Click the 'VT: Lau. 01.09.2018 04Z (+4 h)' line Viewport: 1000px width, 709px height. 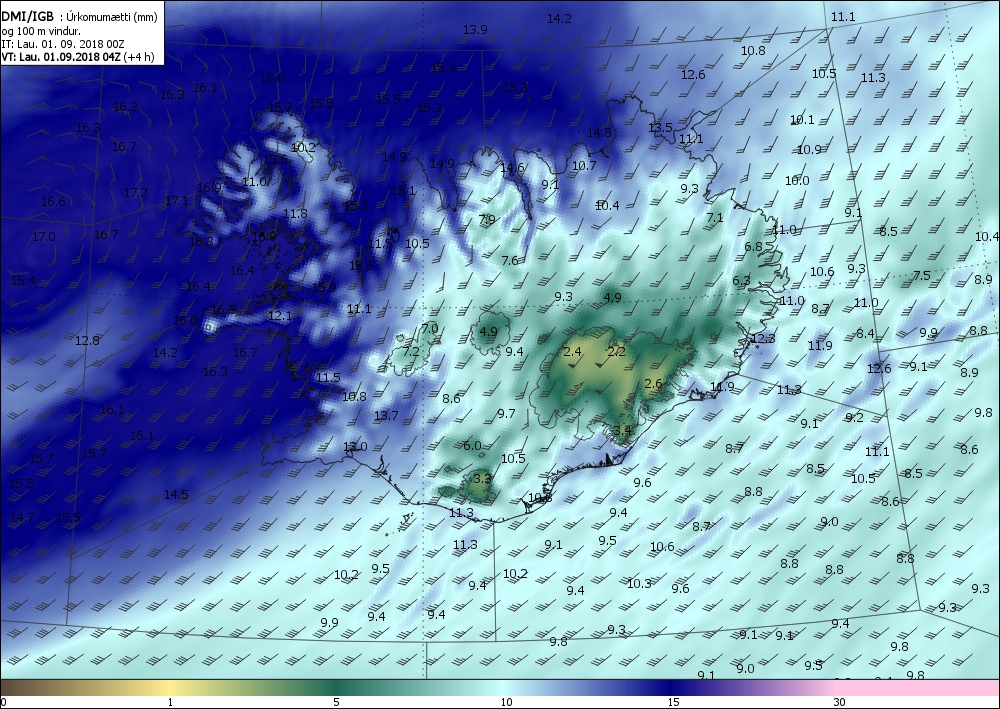tap(77, 57)
